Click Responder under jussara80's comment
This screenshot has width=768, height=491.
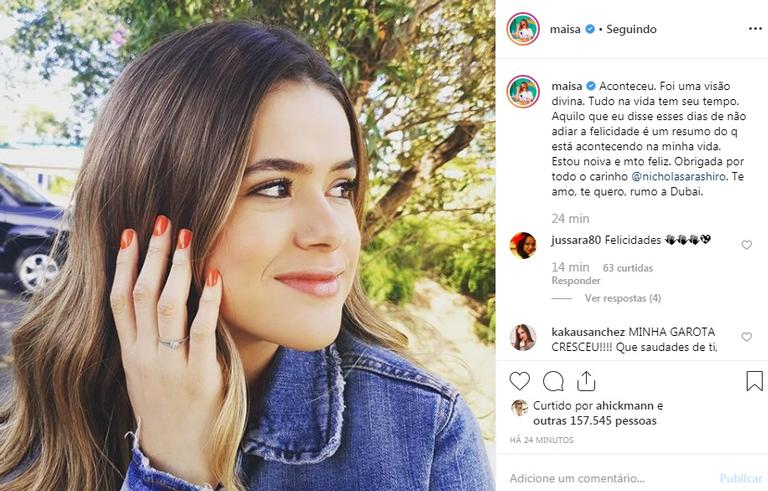click(576, 281)
